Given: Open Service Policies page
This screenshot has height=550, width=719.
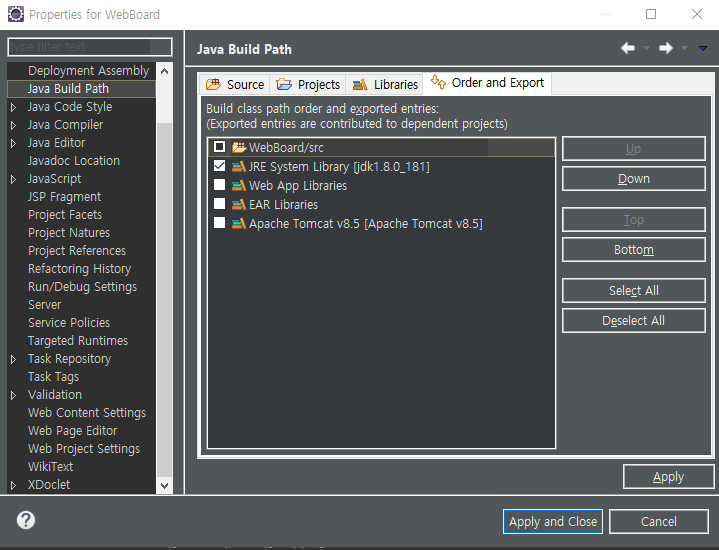Looking at the screenshot, I should tap(69, 322).
